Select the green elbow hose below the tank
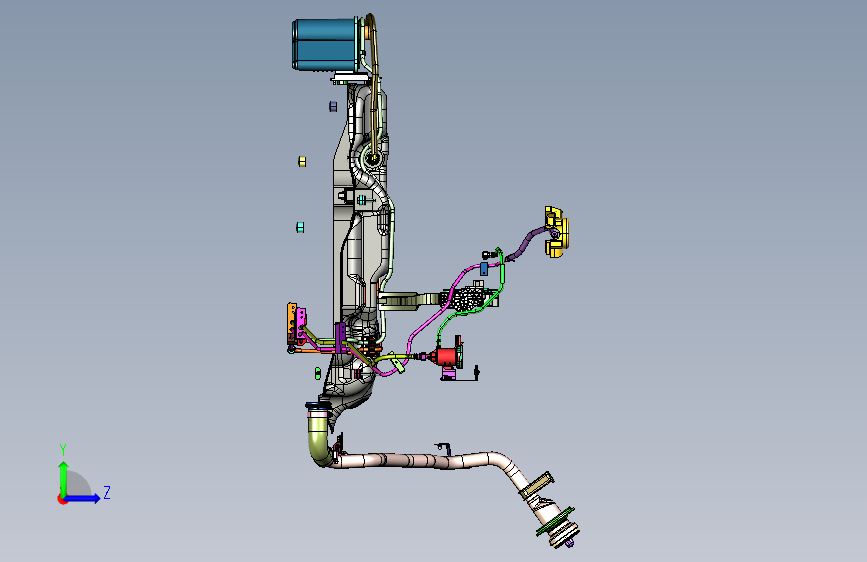Viewport: 867px width, 562px height. click(318, 440)
